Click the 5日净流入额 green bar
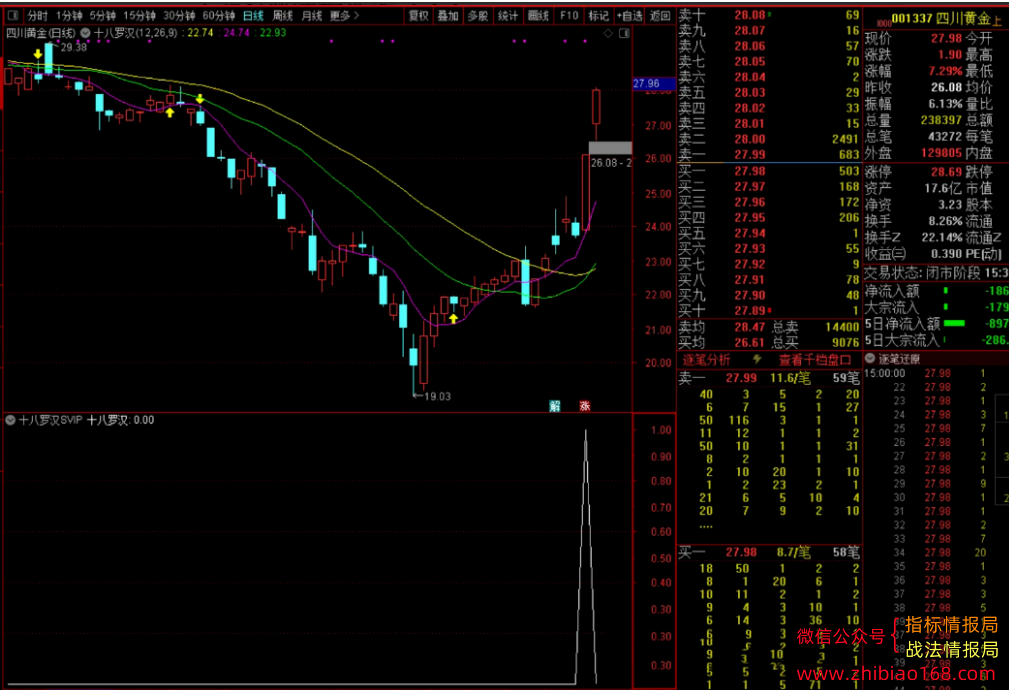Image resolution: width=1009 pixels, height=690 pixels. click(954, 323)
